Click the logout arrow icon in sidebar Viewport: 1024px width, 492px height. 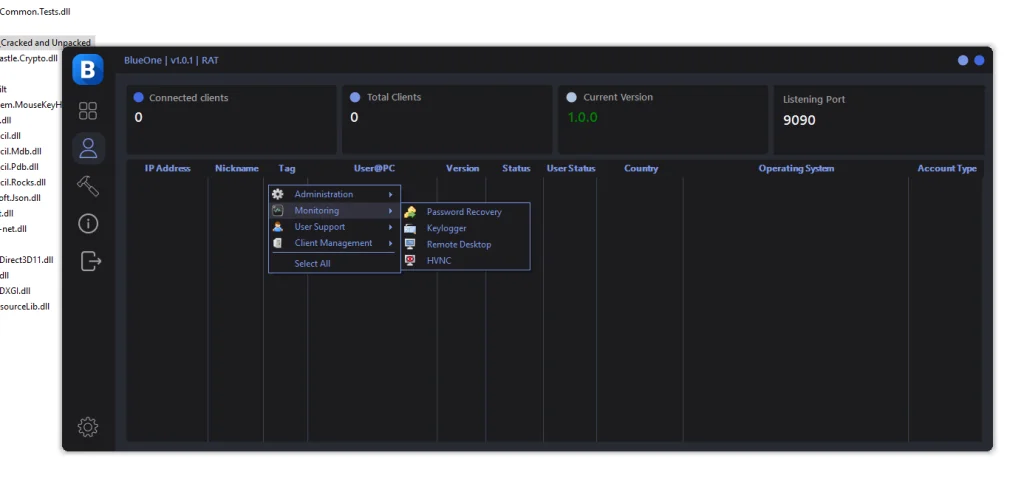pyautogui.click(x=90, y=261)
